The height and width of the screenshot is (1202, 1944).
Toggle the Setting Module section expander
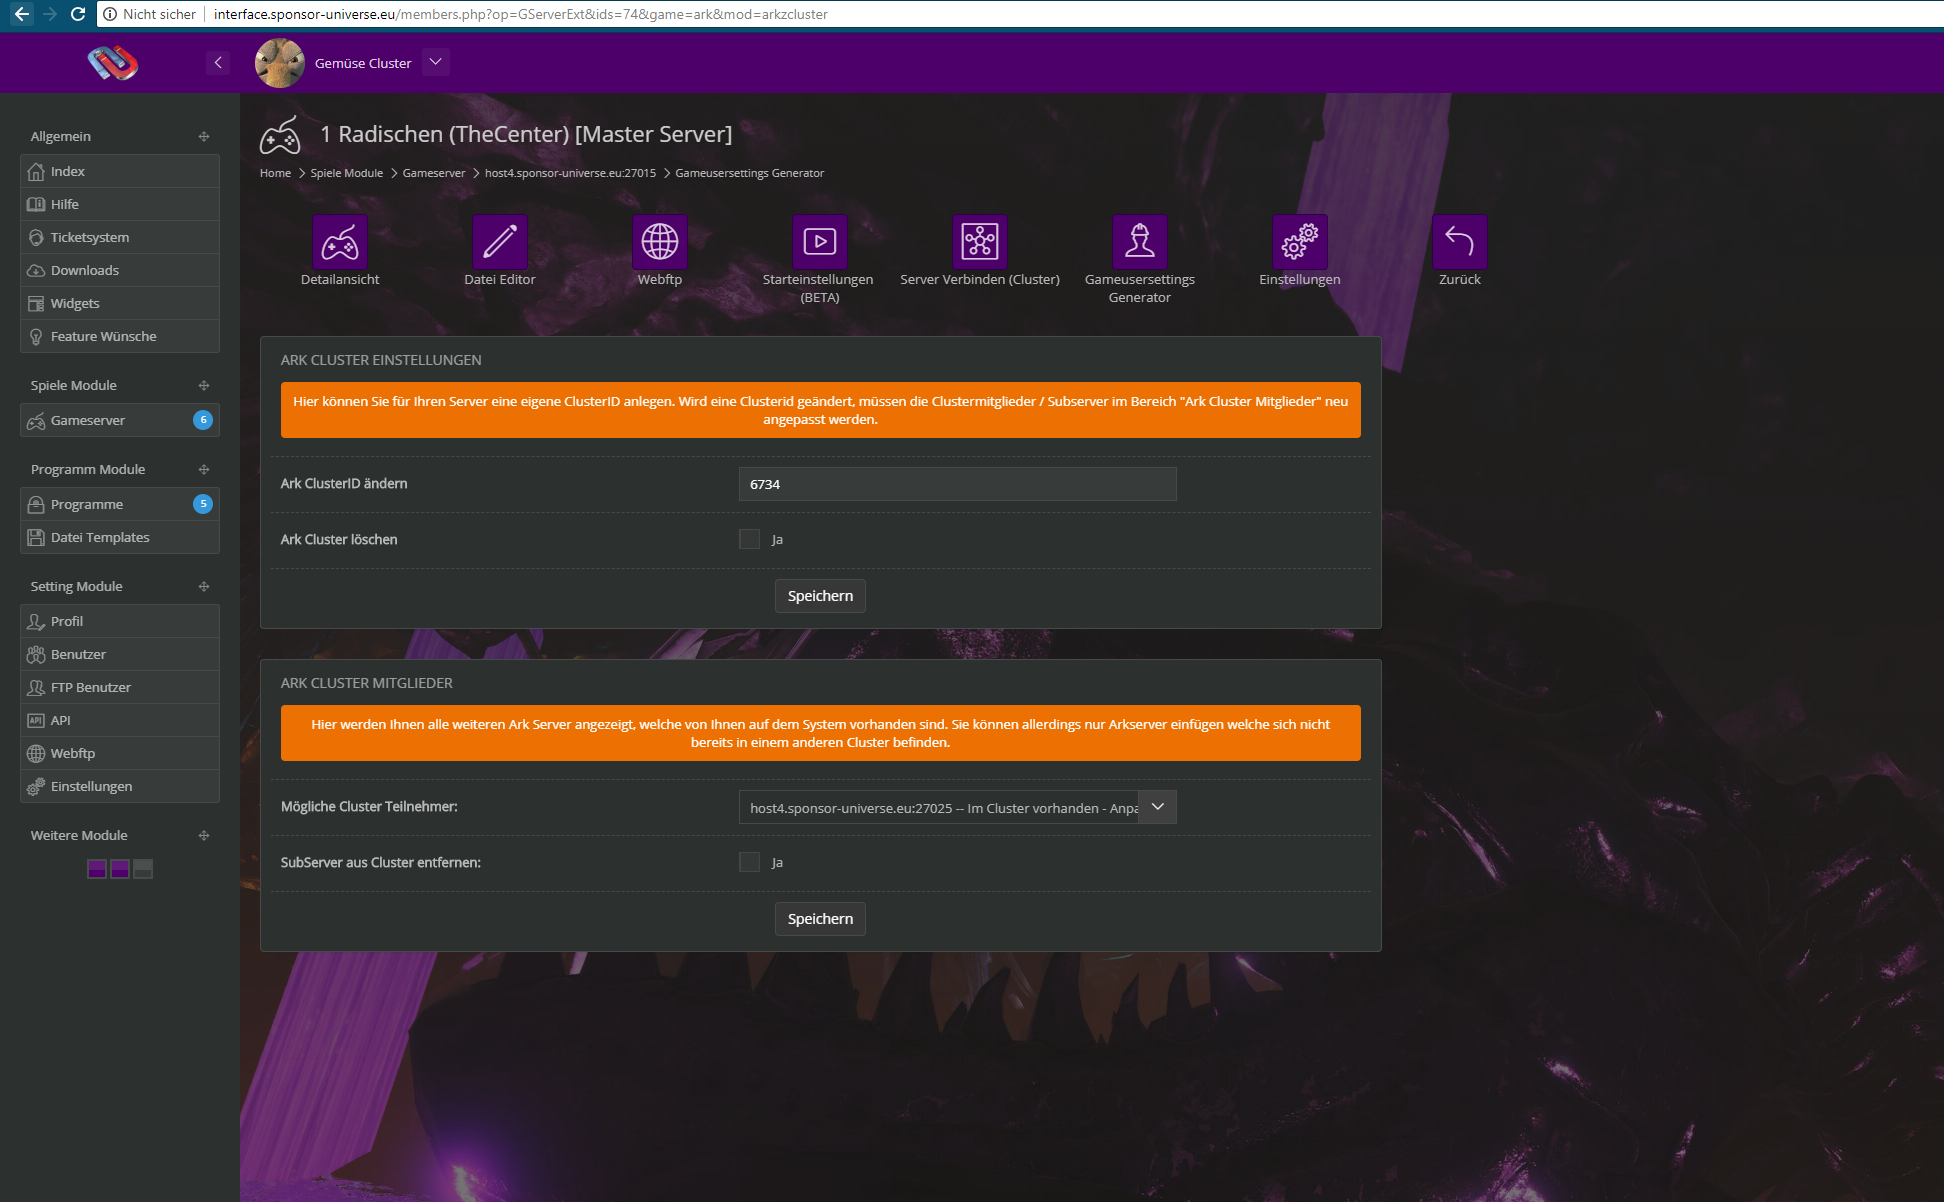click(x=204, y=586)
